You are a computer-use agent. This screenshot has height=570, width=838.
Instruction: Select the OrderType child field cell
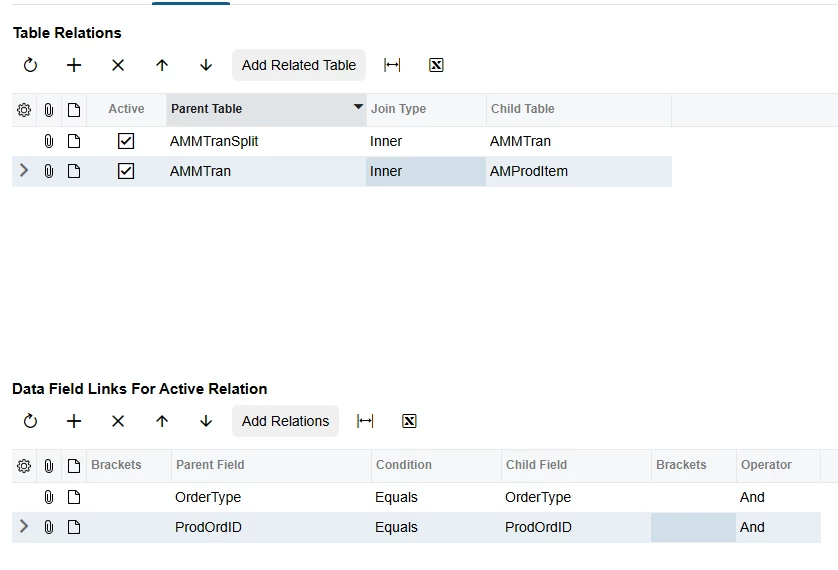576,497
